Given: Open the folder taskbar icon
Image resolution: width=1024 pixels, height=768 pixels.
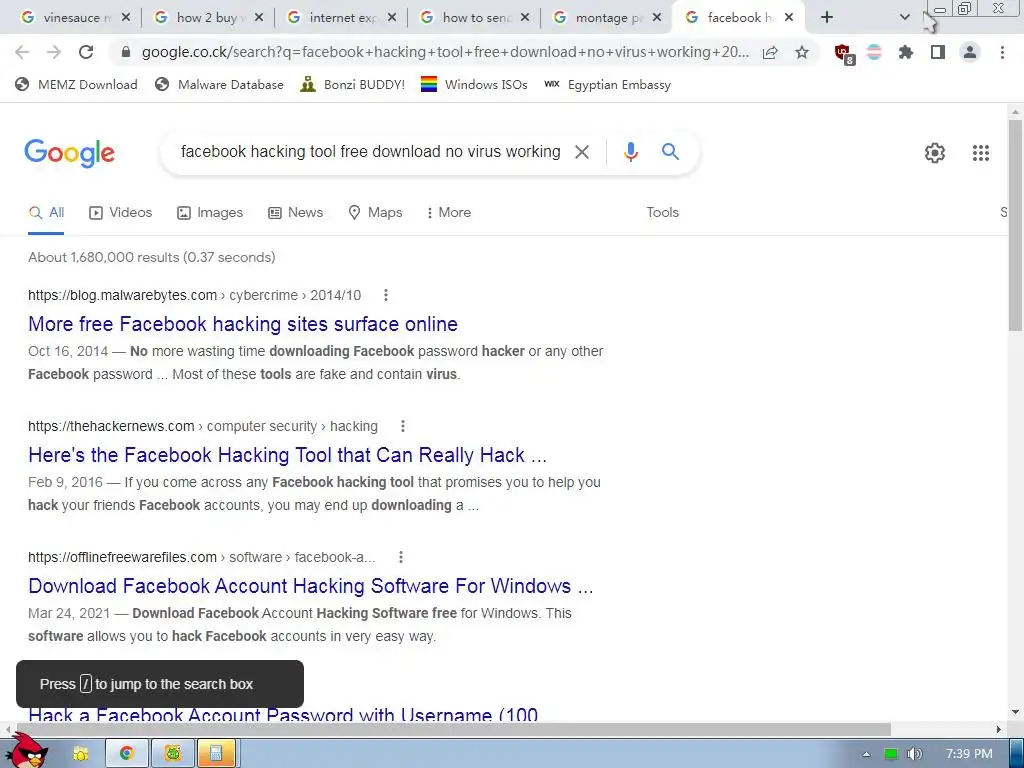Looking at the screenshot, I should (80, 754).
